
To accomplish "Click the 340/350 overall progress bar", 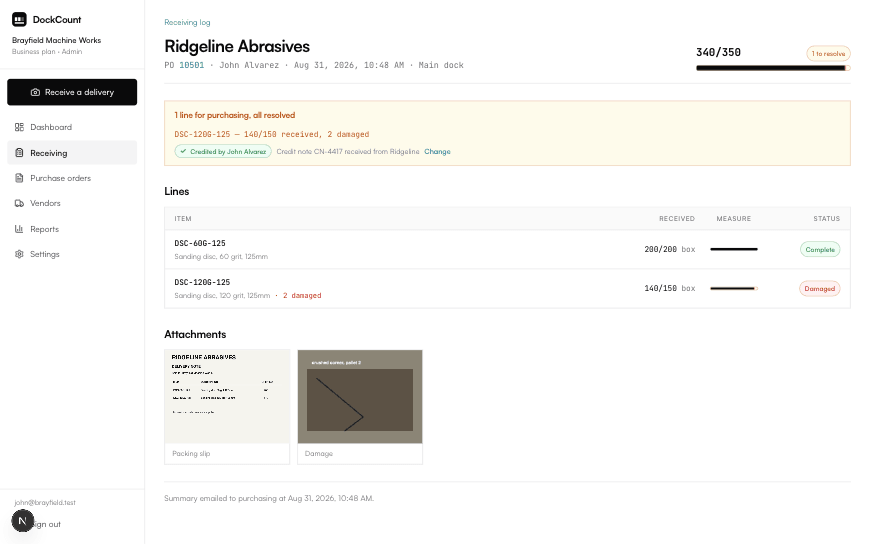I will pyautogui.click(x=773, y=68).
